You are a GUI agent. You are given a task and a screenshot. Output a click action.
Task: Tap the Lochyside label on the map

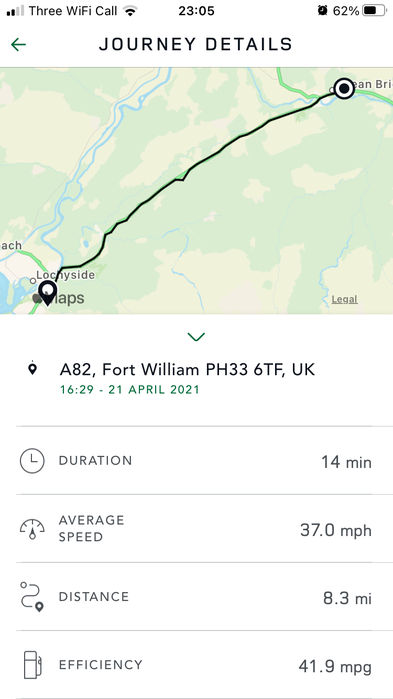pos(66,275)
